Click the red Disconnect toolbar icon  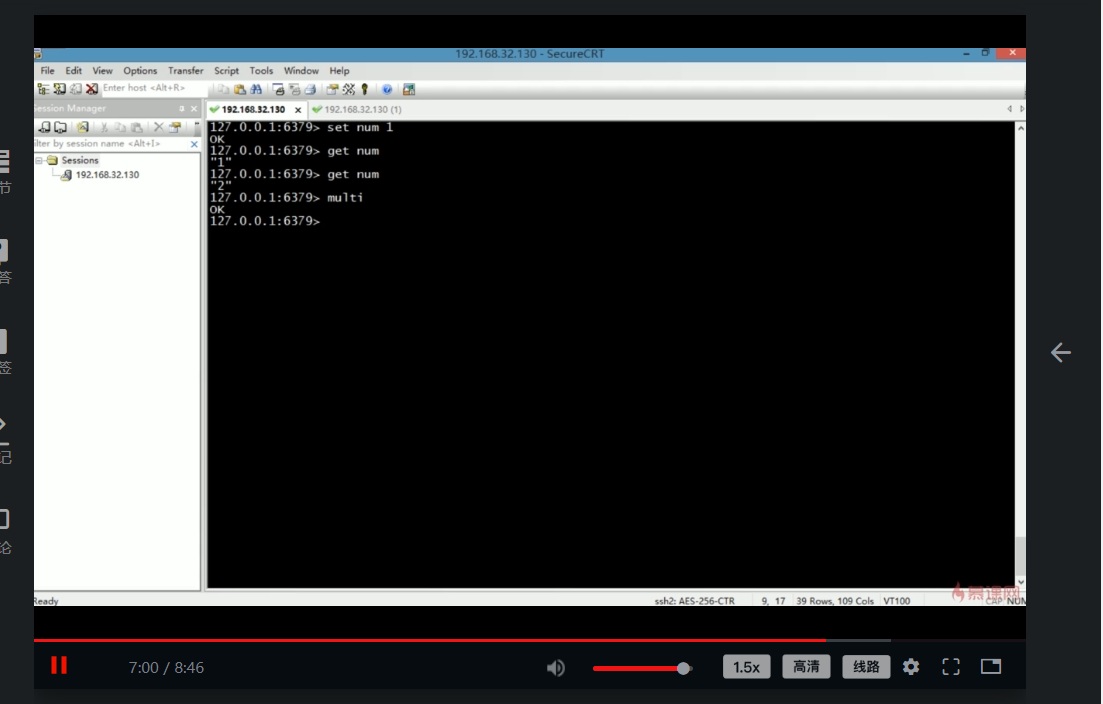point(91,89)
